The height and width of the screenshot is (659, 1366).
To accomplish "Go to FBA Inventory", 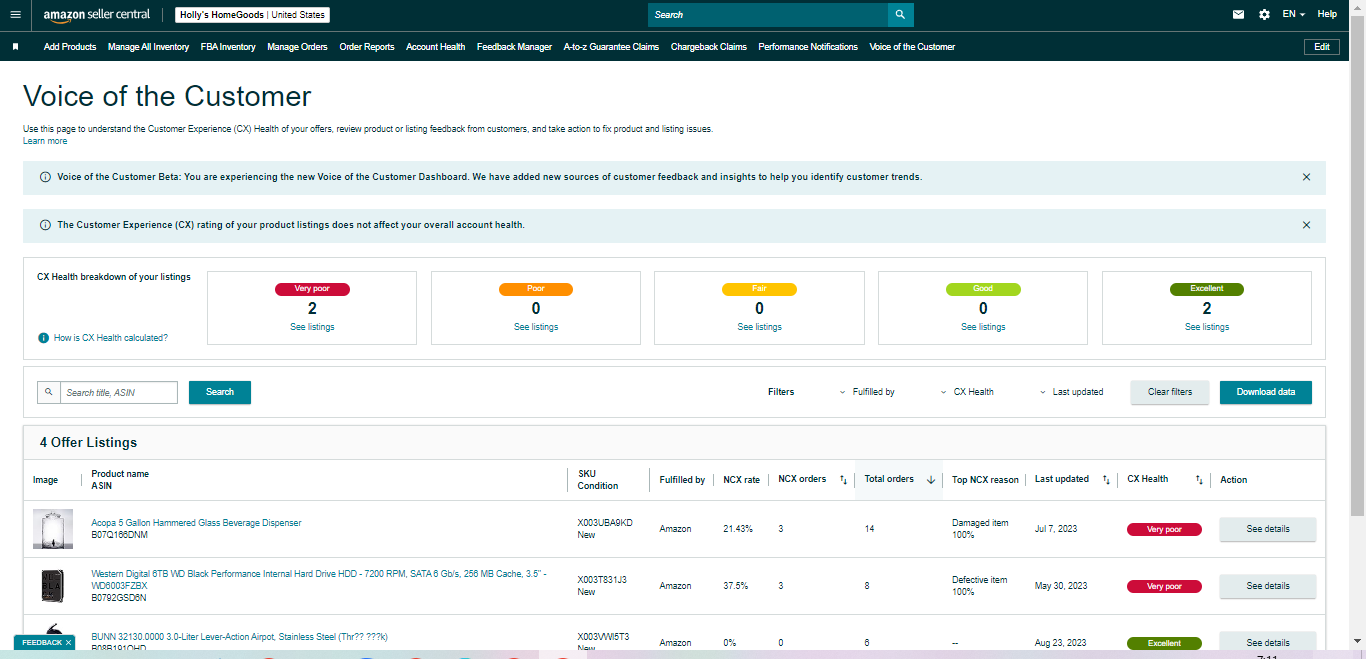I will click(228, 47).
